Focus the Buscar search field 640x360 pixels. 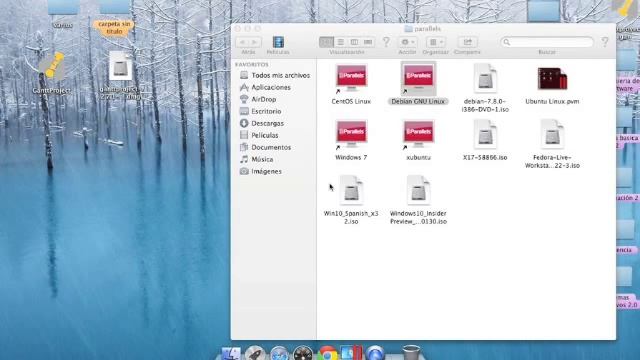point(547,42)
